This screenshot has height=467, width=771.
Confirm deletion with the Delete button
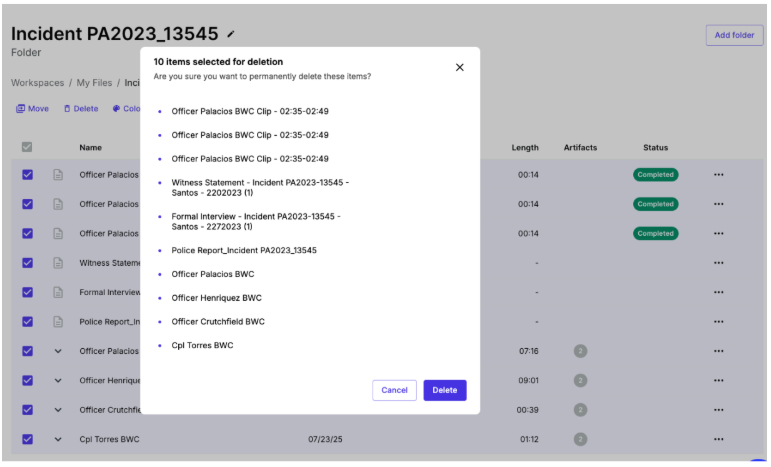coord(445,390)
